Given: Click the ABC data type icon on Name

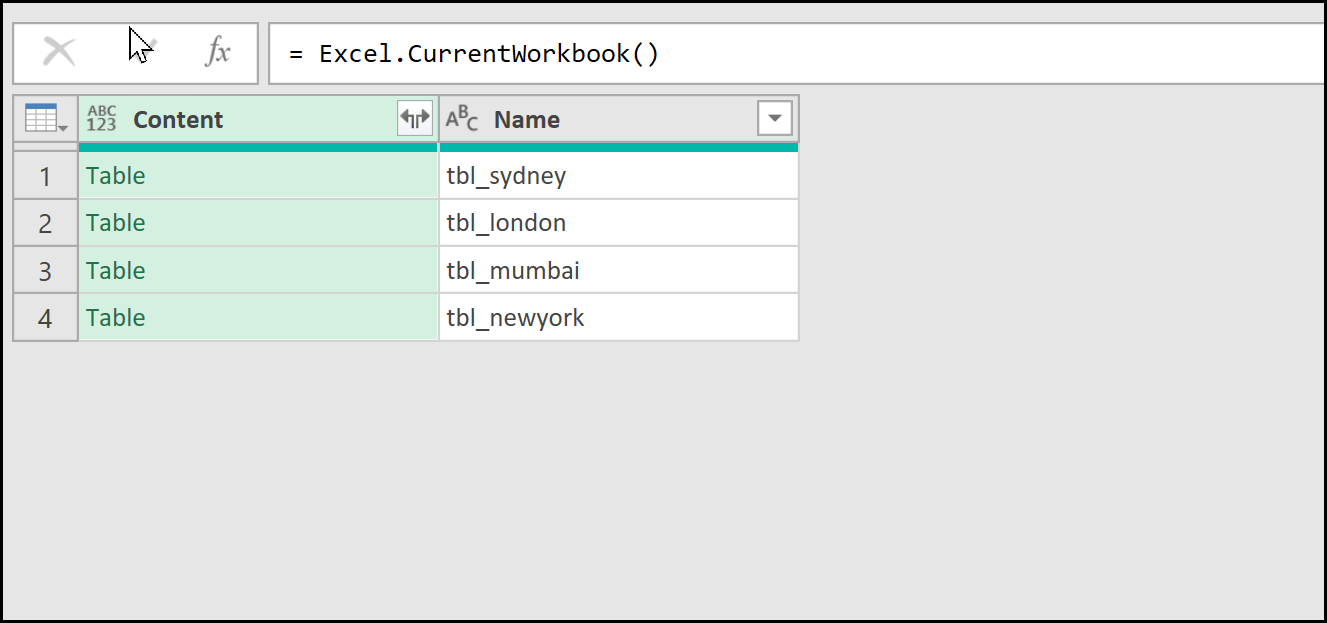Looking at the screenshot, I should coord(462,119).
